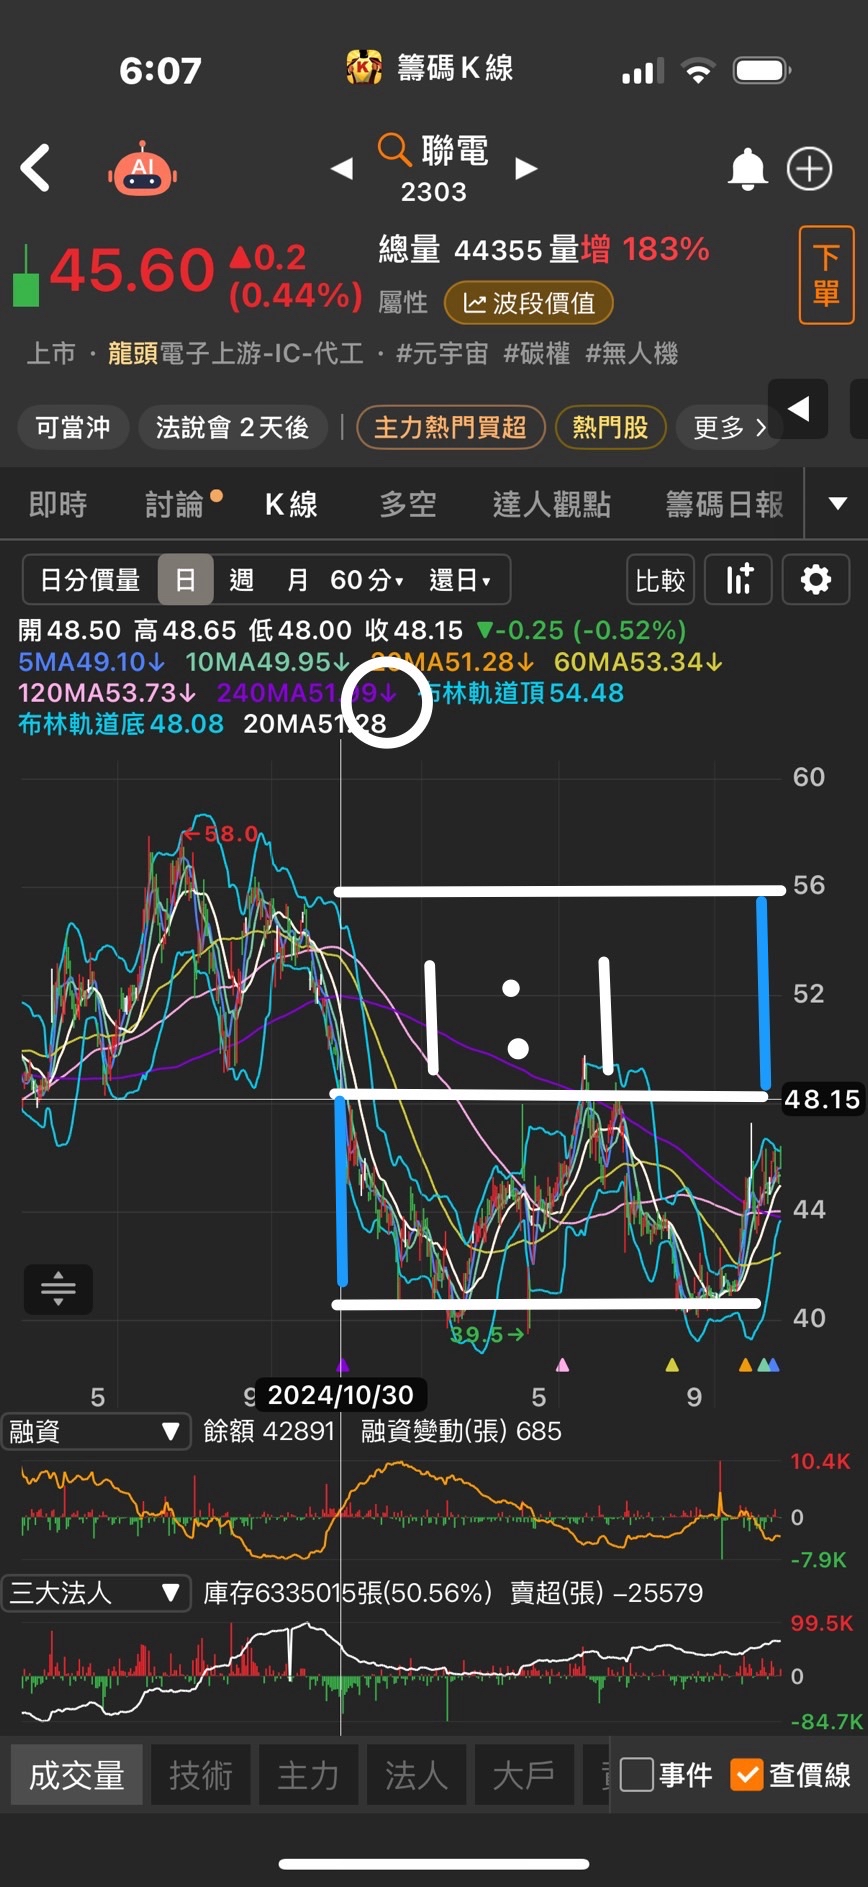Tap the search magnifier beside 聯電

[394, 150]
